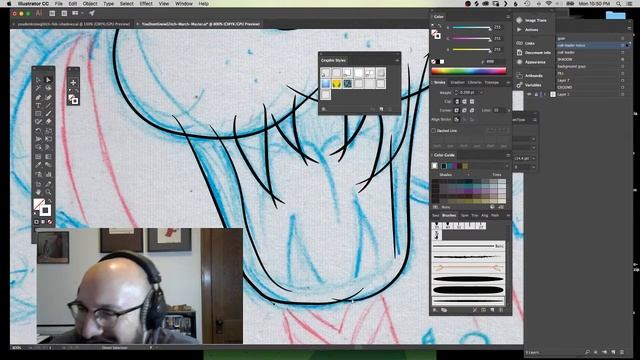Open the Document Info panel
Image resolution: width=640 pixels, height=360 pixels.
tap(533, 53)
